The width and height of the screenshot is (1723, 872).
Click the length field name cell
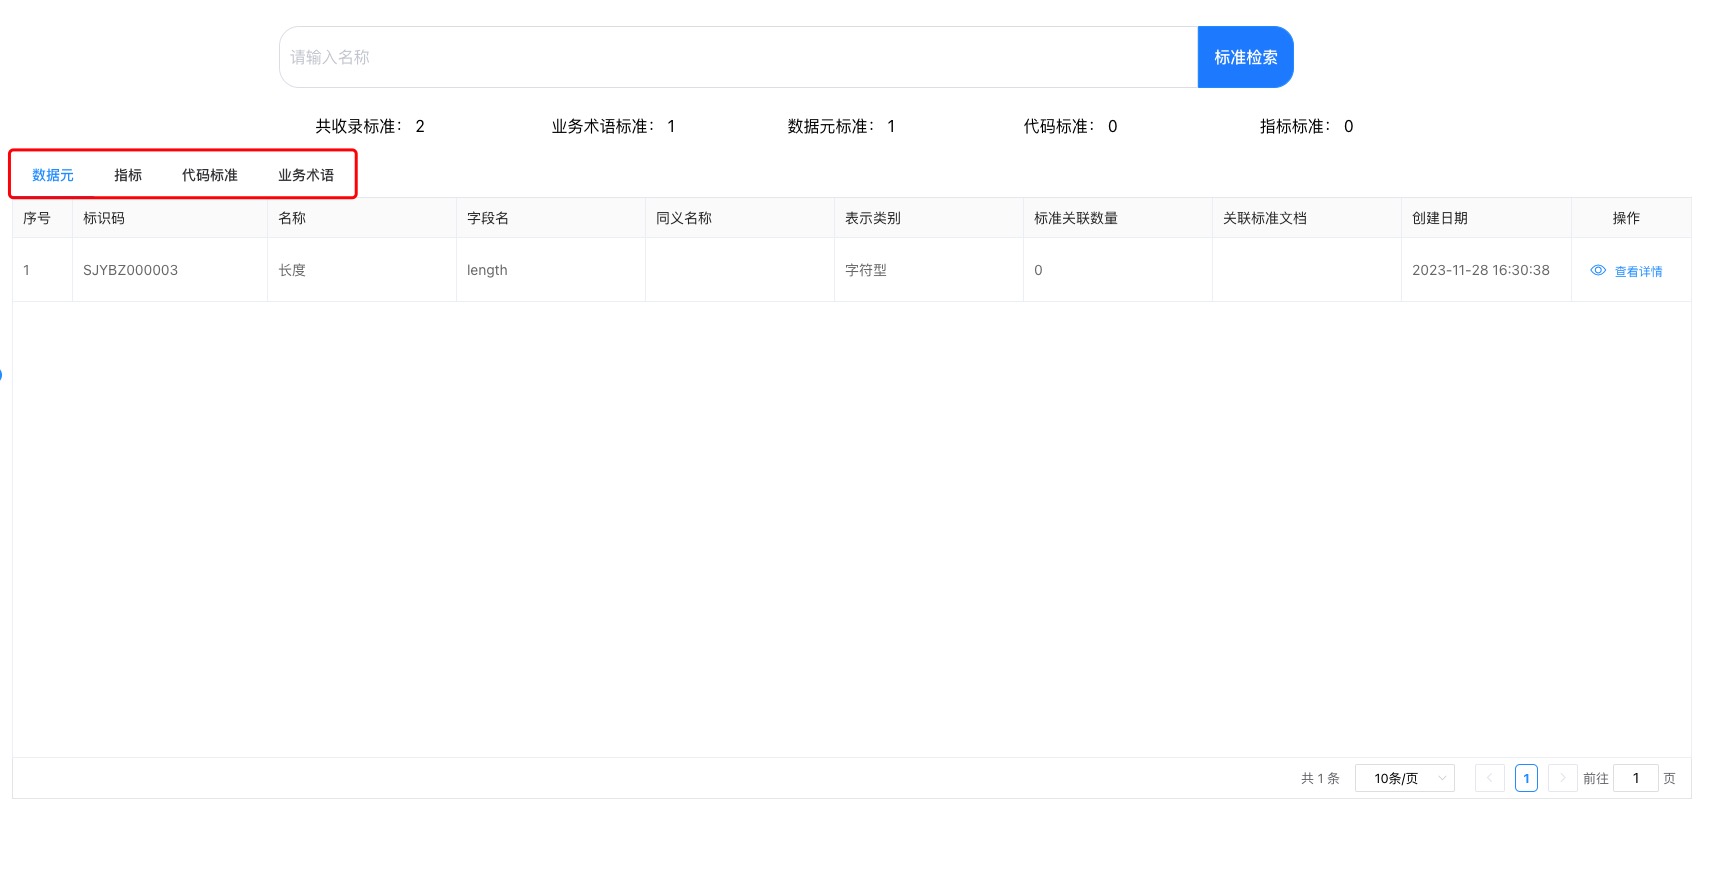tap(551, 270)
